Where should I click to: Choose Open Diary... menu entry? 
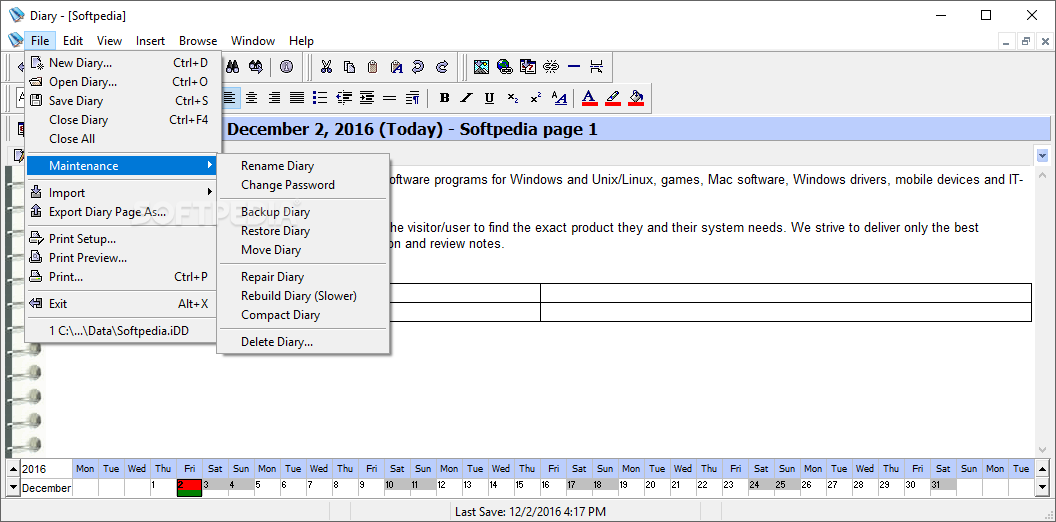pos(123,82)
